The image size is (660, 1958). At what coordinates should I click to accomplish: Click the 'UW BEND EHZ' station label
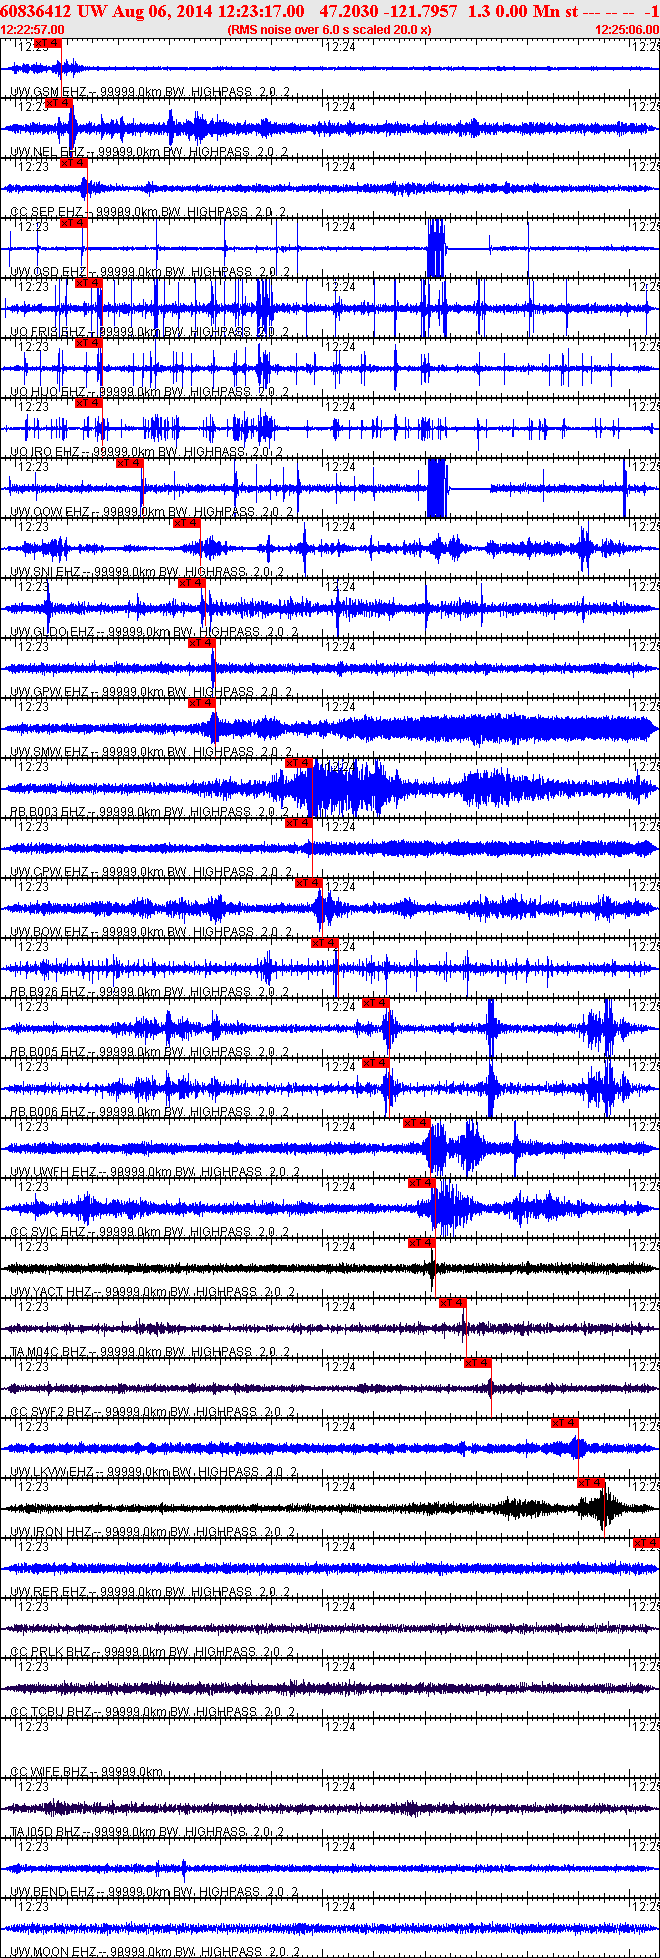tap(50, 1892)
